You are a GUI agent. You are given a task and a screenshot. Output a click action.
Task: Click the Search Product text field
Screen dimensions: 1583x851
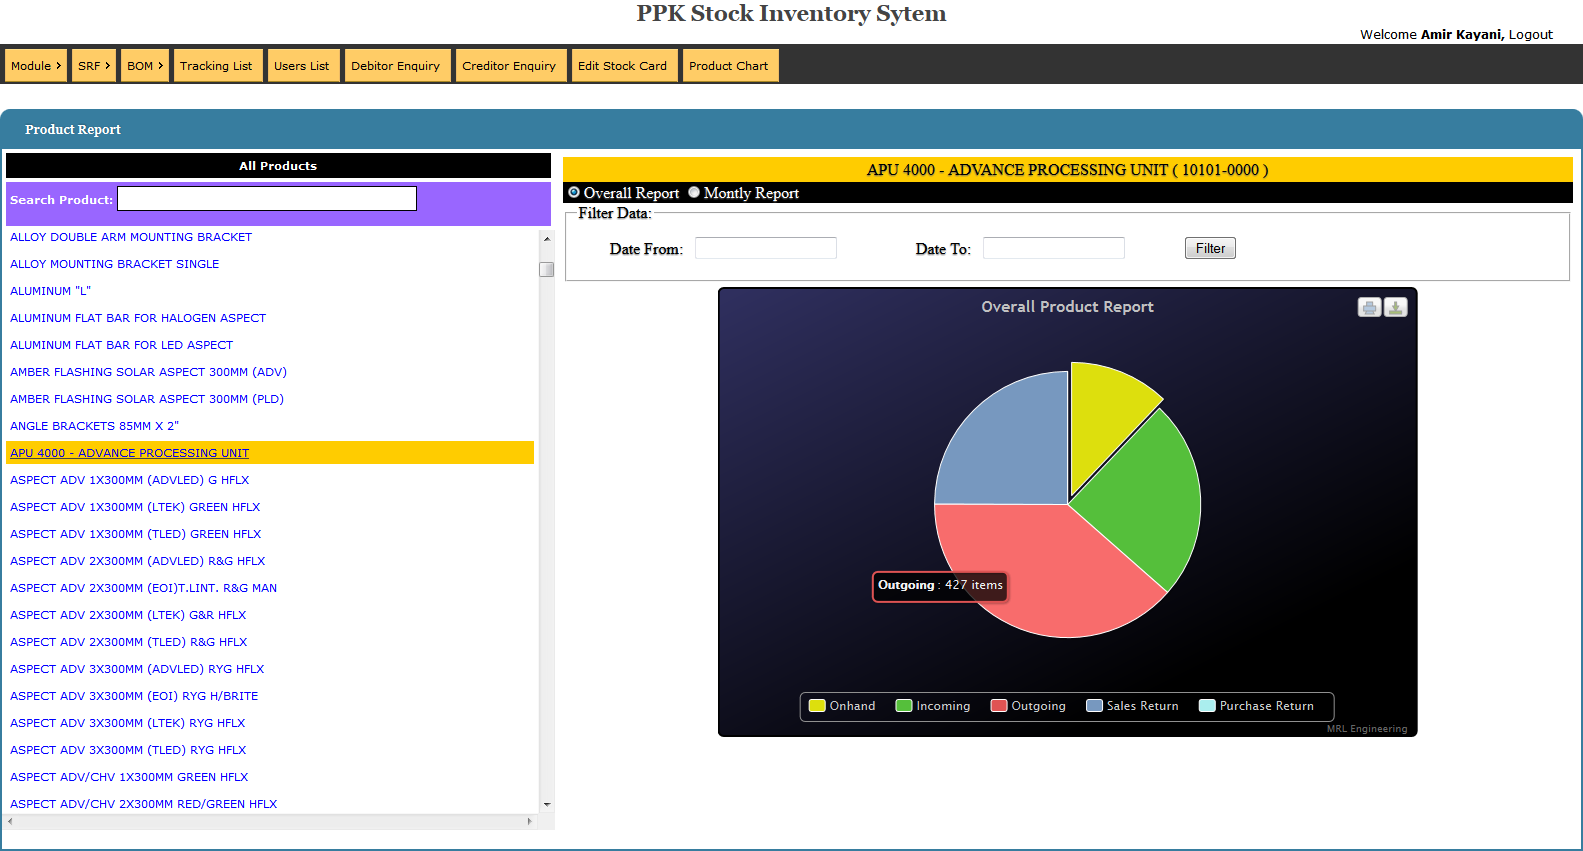click(x=267, y=199)
